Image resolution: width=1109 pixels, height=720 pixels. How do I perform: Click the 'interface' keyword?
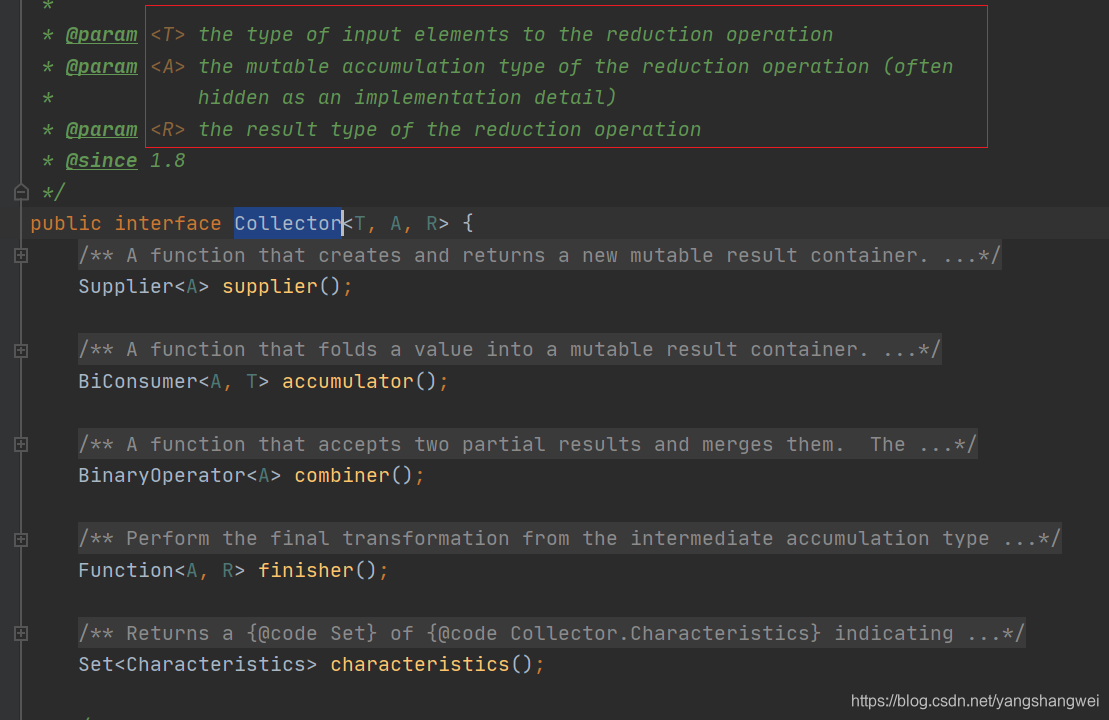(168, 223)
